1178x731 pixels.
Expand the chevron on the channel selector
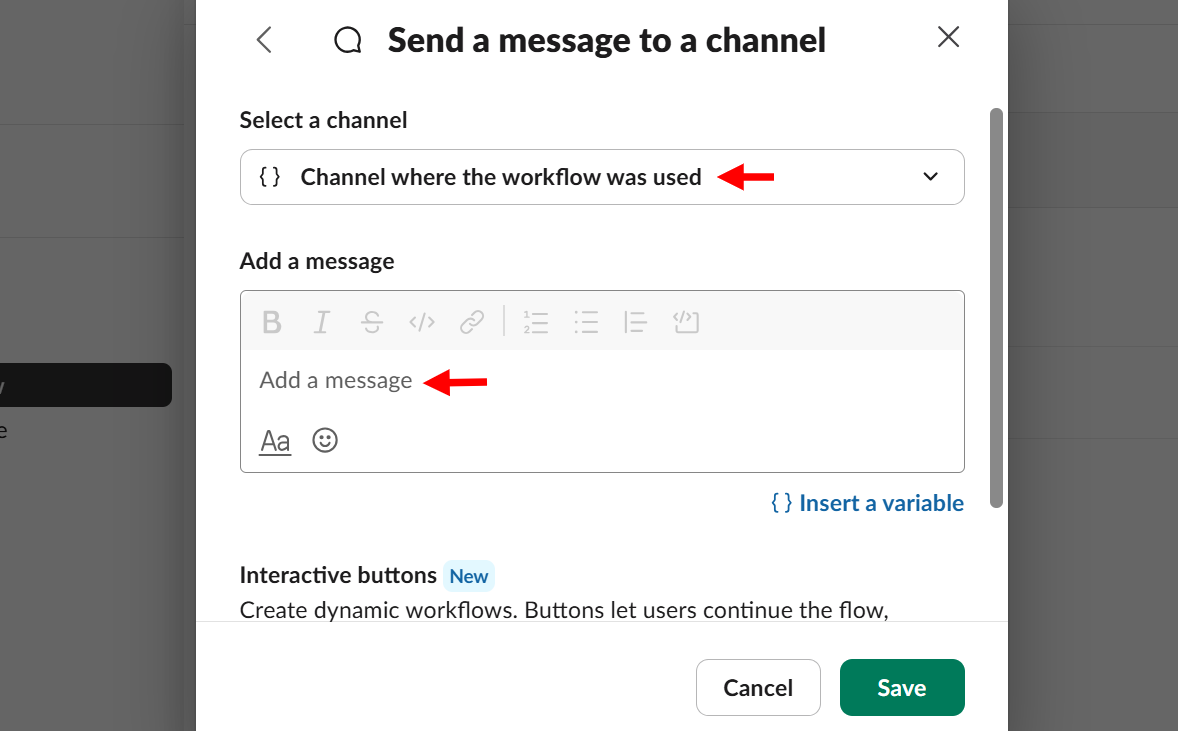coord(930,176)
